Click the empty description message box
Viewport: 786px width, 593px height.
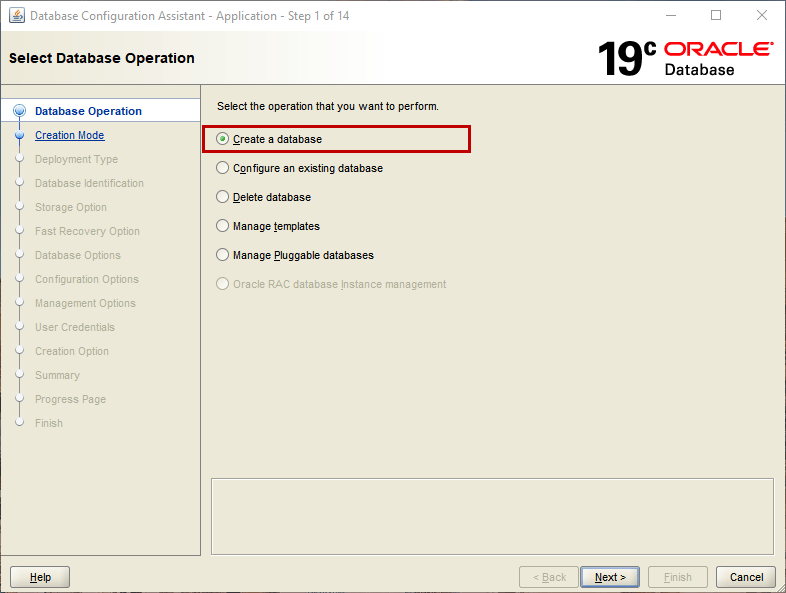click(x=492, y=516)
